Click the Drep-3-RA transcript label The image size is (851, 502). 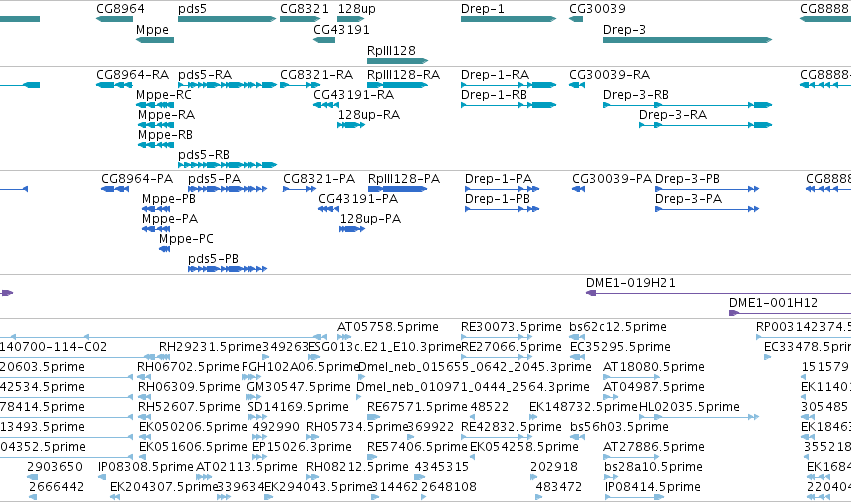pos(672,115)
